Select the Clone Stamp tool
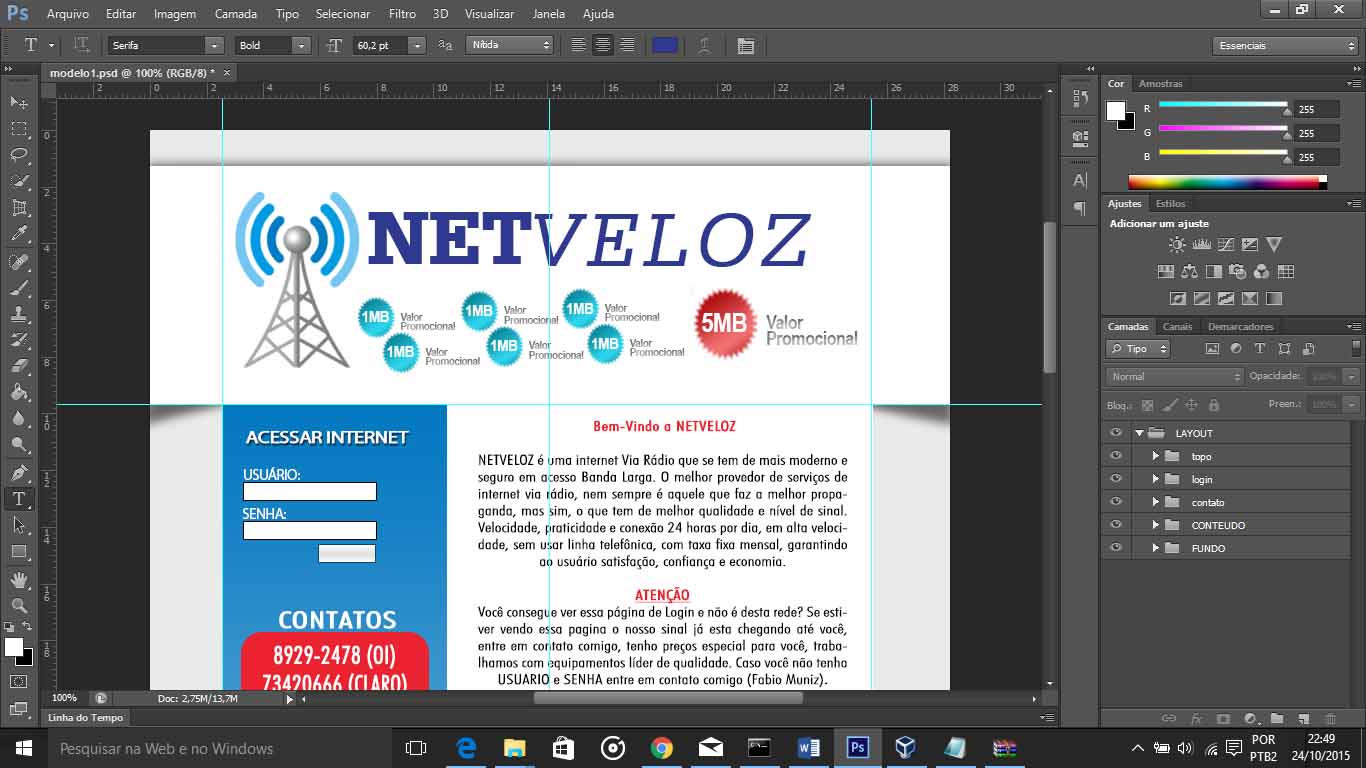Screen dimensions: 1366x768 [x=19, y=314]
